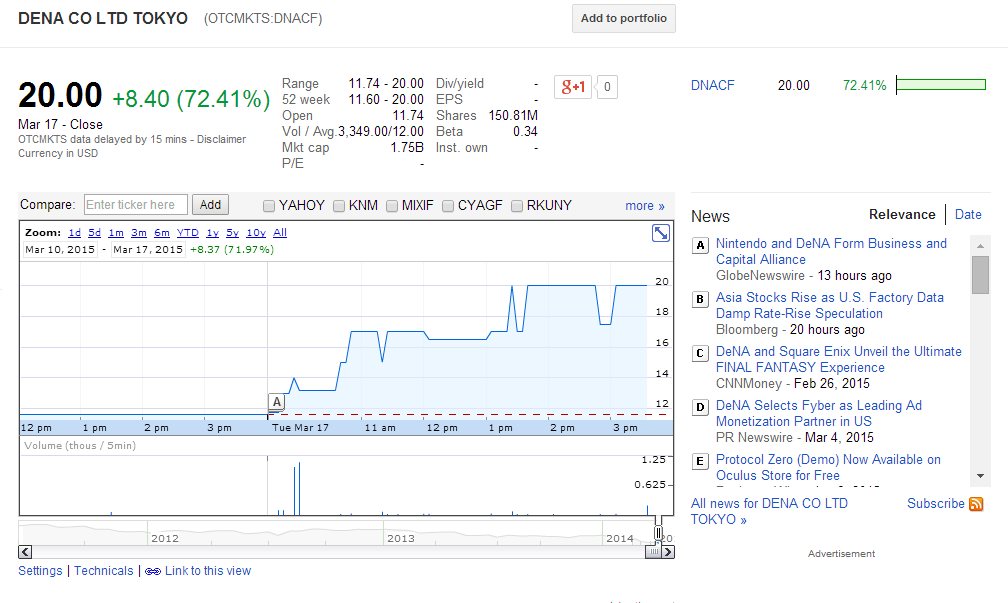Image resolution: width=1008 pixels, height=603 pixels.
Task: Enable CYAGF comparison checkbox
Action: click(448, 206)
